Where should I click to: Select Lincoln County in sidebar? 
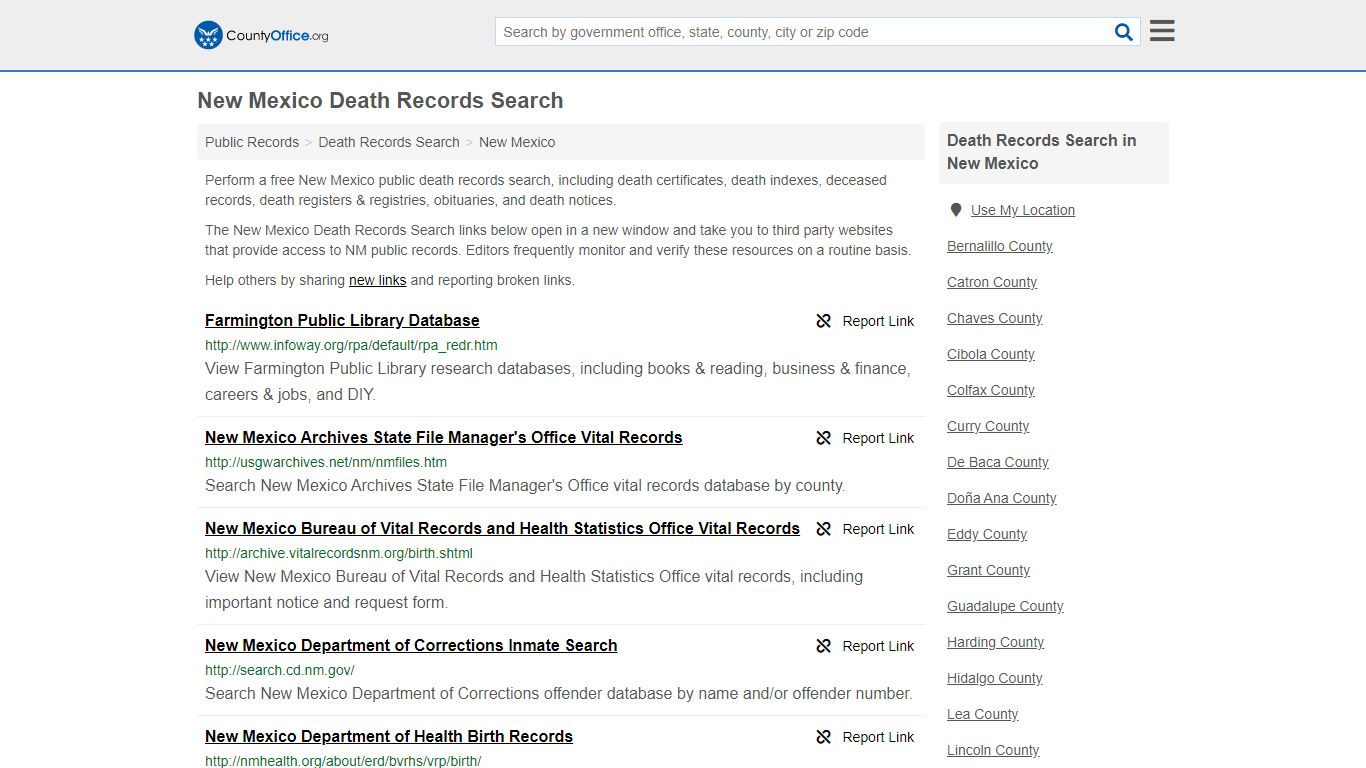tap(993, 750)
